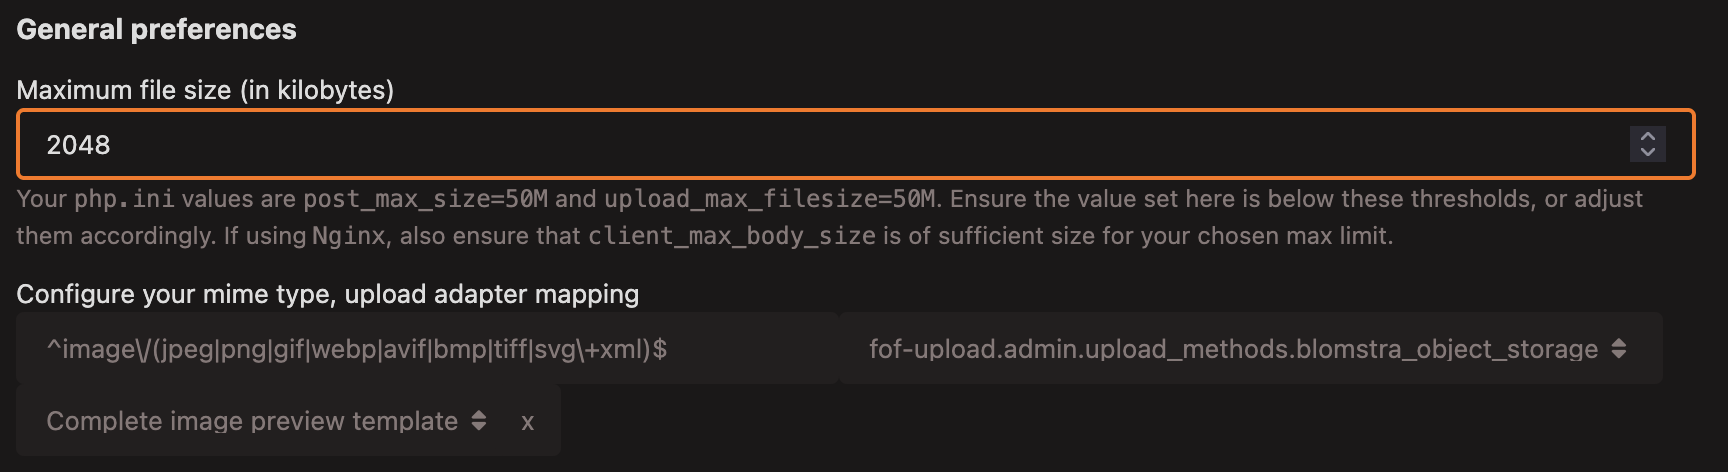Click the template selector arrows icon

pos(479,421)
